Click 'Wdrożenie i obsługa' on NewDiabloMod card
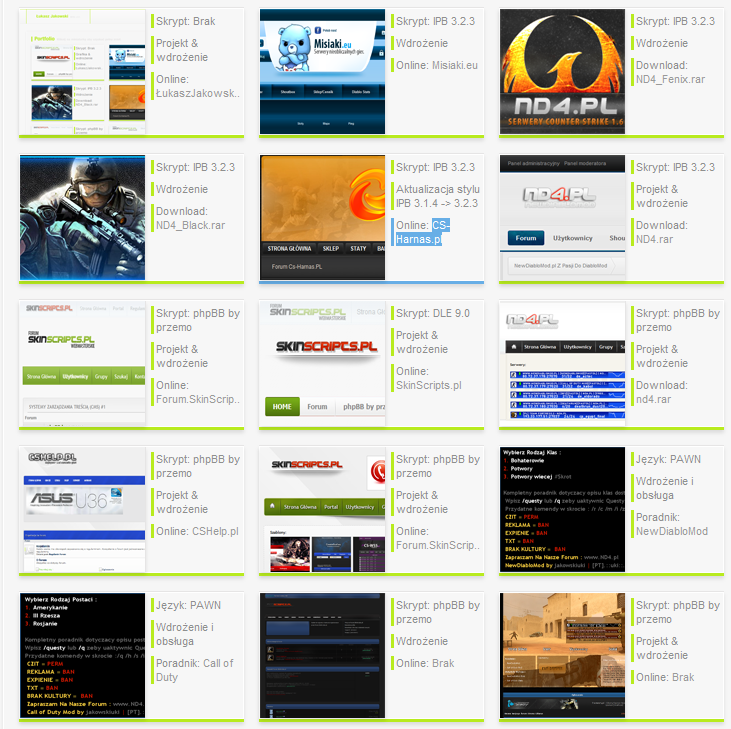This screenshot has height=729, width=731. click(x=664, y=488)
